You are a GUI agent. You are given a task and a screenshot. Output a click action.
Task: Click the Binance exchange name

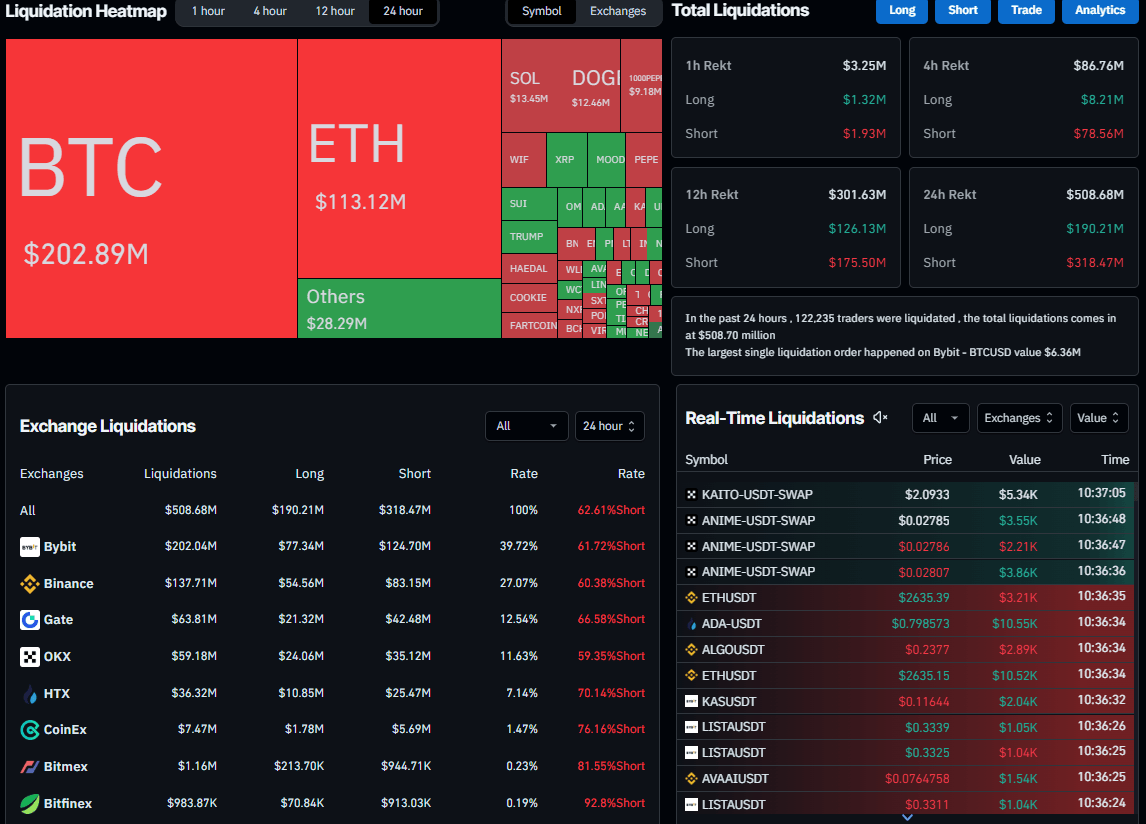point(69,583)
